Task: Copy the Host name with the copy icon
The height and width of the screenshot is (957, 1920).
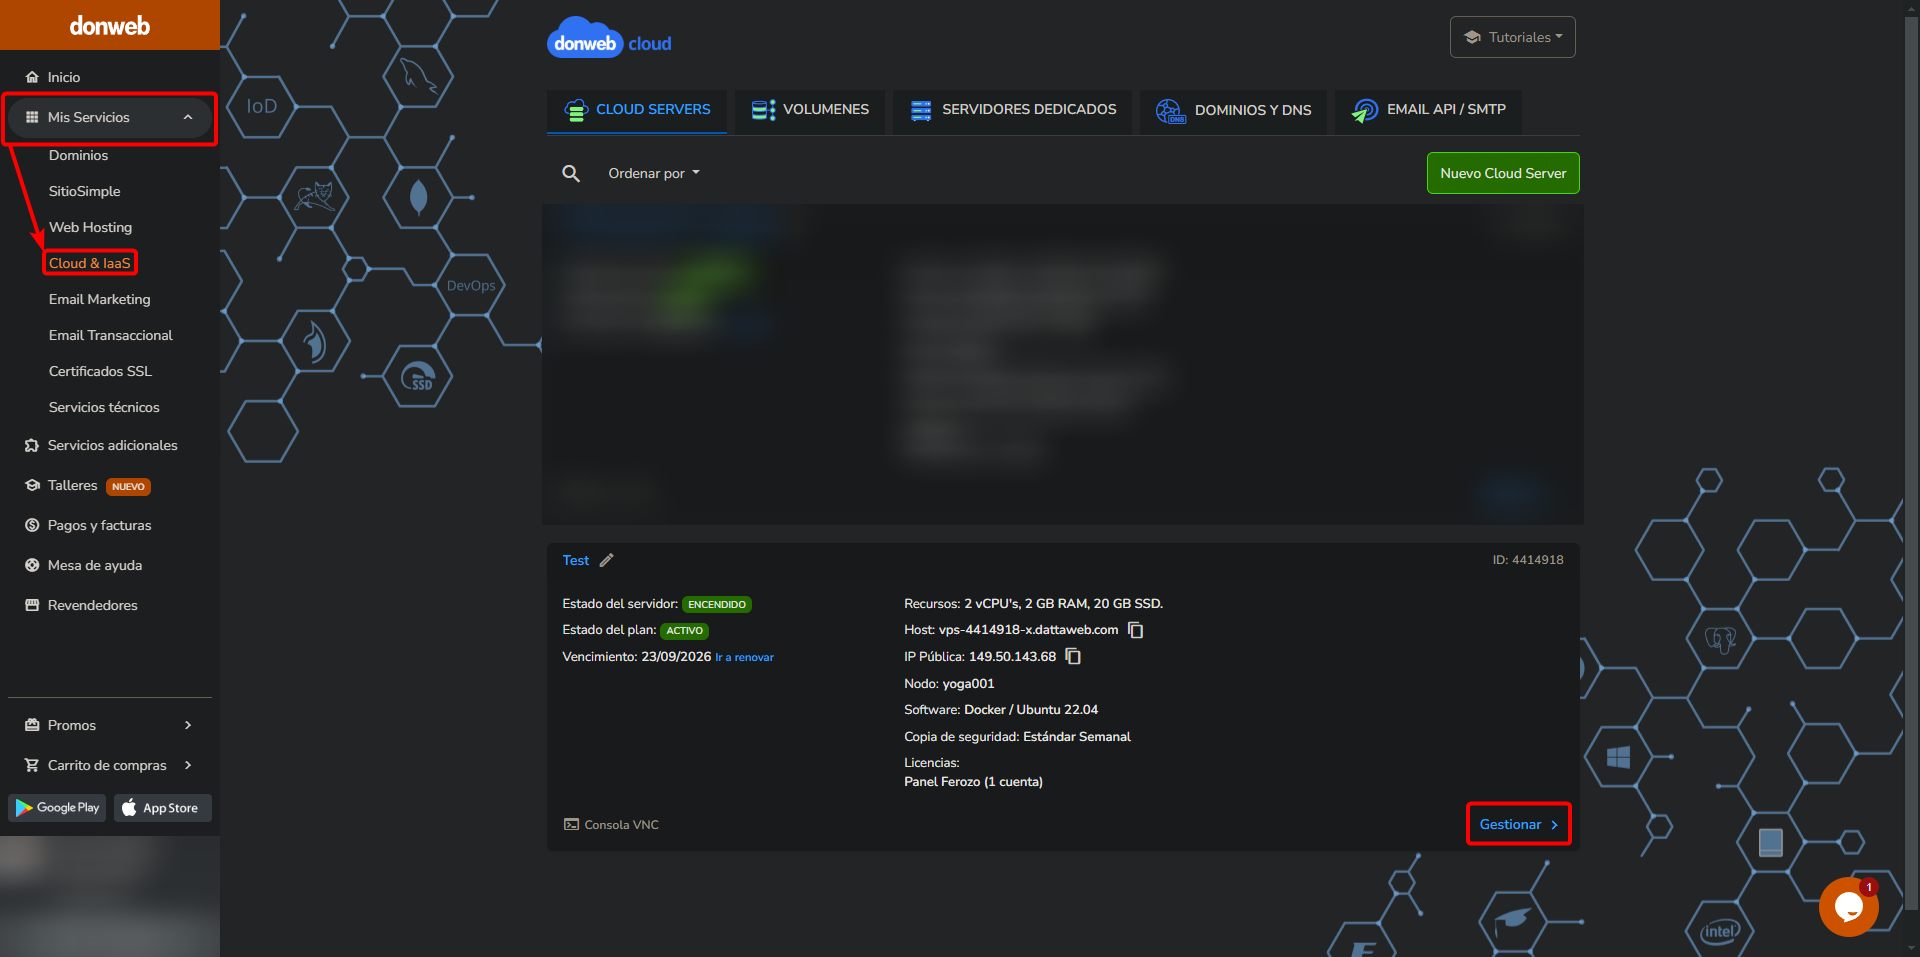Action: 1136,630
